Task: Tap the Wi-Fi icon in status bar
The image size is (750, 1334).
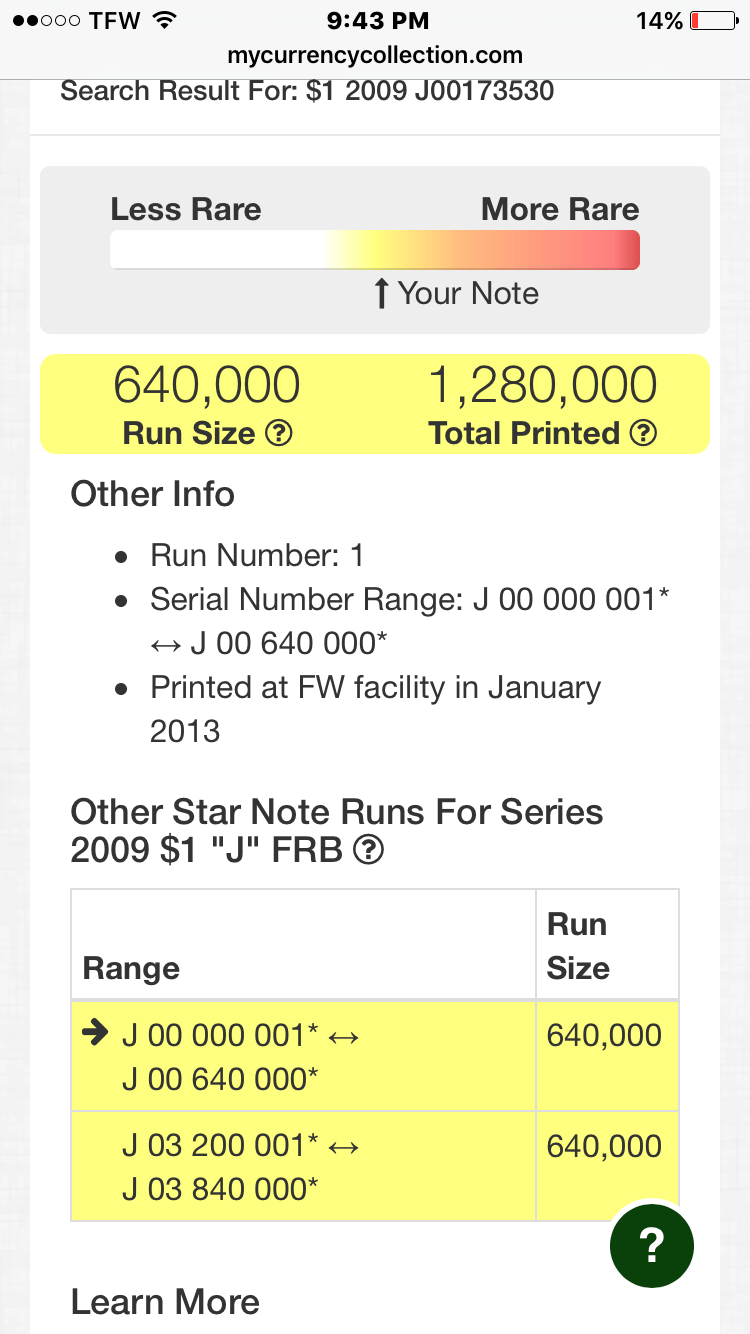Action: (x=166, y=21)
